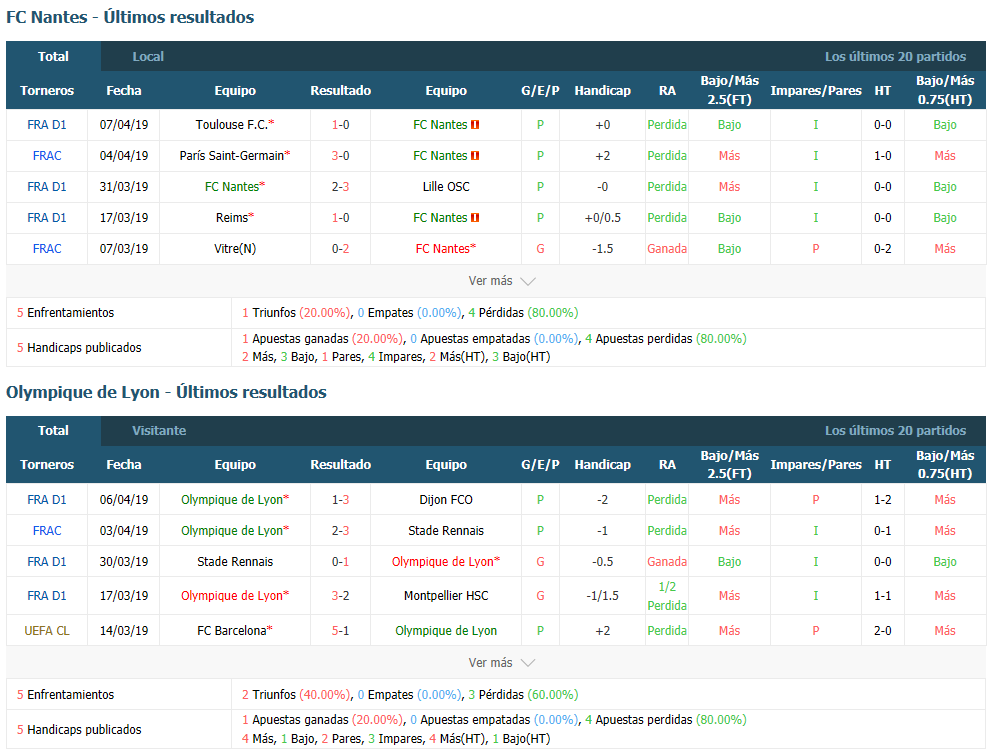Click the Ganada result in the Vitre(N) row
The height and width of the screenshot is (752, 991).
tap(667, 249)
